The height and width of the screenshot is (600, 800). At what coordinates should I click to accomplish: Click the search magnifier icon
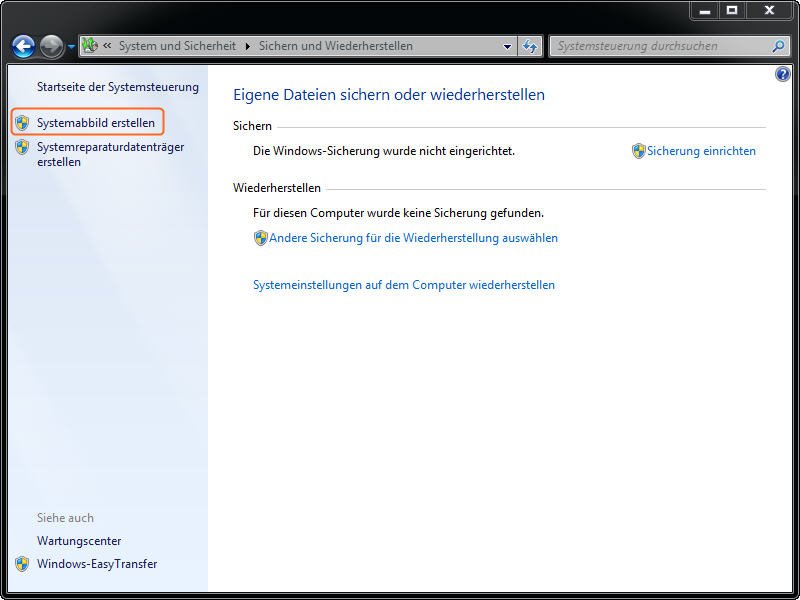pyautogui.click(x=778, y=46)
